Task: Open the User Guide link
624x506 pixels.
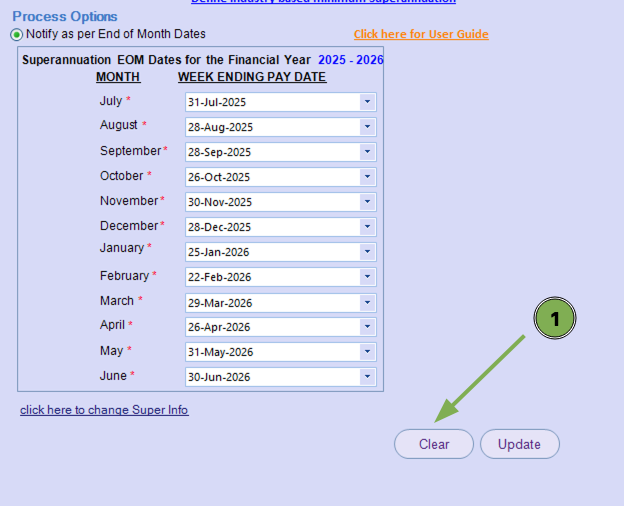Action: 421,34
